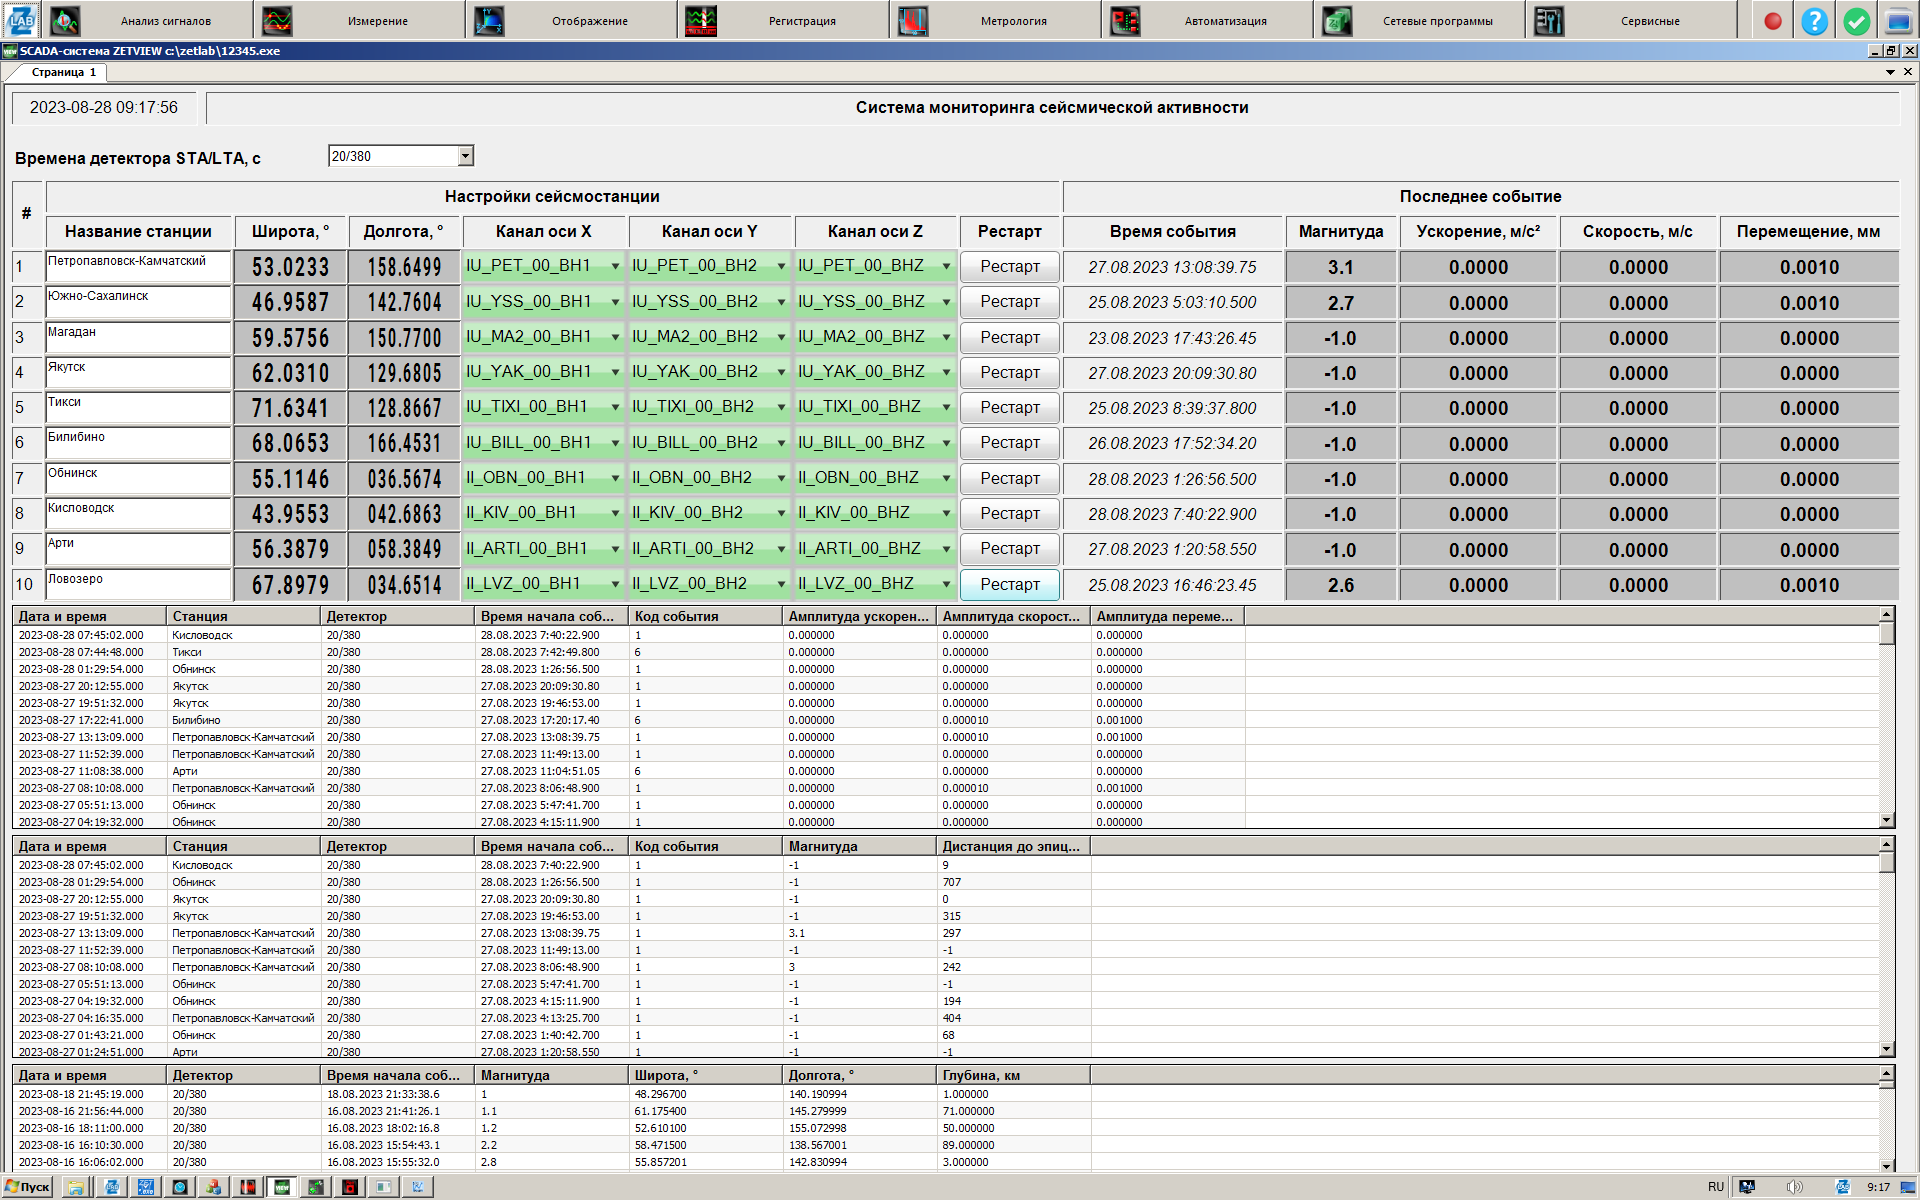The width and height of the screenshot is (1920, 1200).
Task: Open the Пуск start menu
Action: tap(27, 1187)
